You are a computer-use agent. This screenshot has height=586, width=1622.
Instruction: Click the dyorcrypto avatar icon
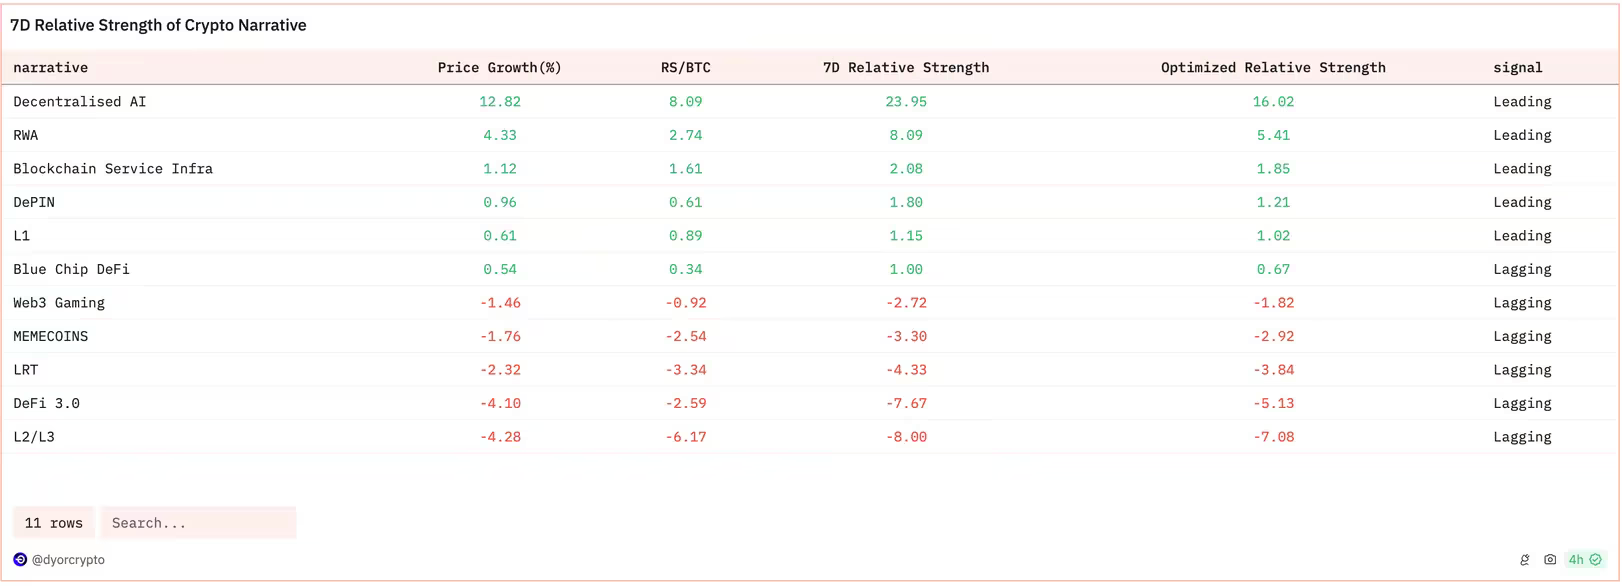pos(20,560)
